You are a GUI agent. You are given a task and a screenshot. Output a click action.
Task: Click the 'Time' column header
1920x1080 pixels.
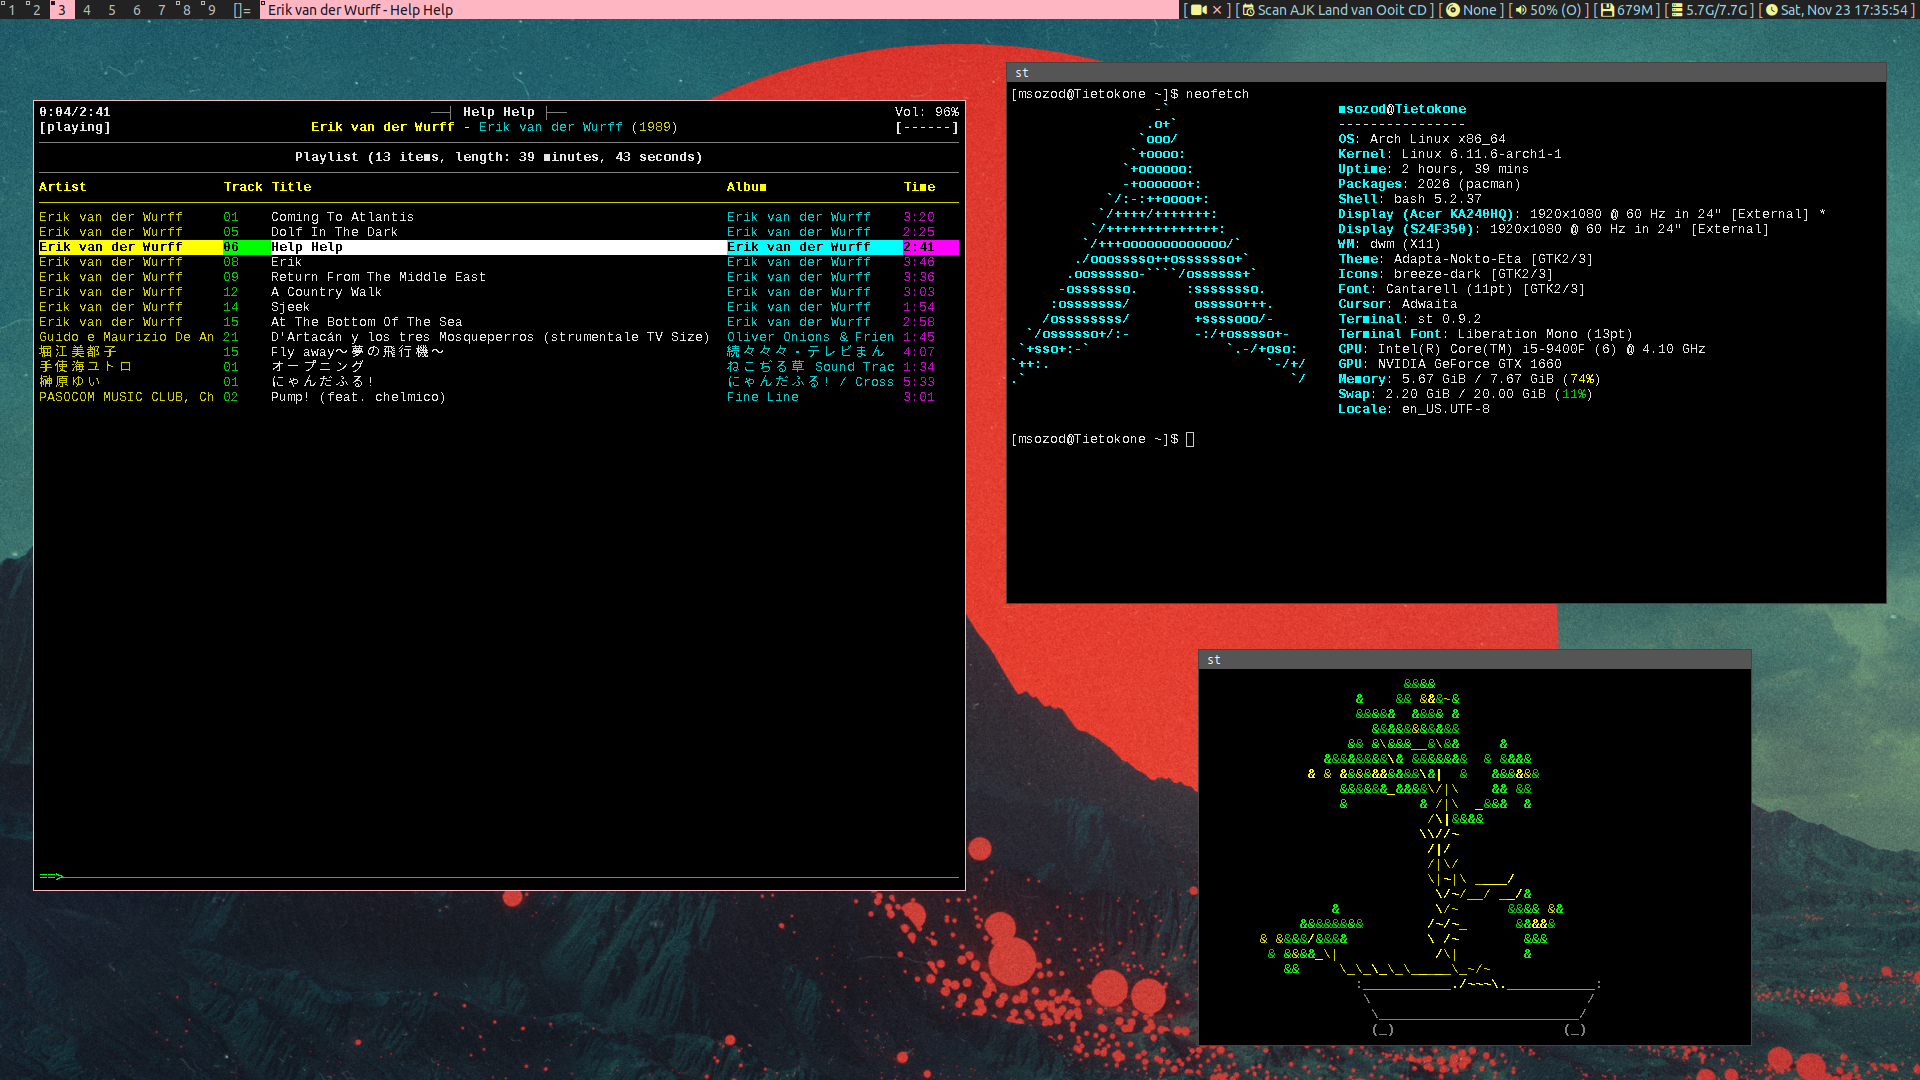pos(920,187)
